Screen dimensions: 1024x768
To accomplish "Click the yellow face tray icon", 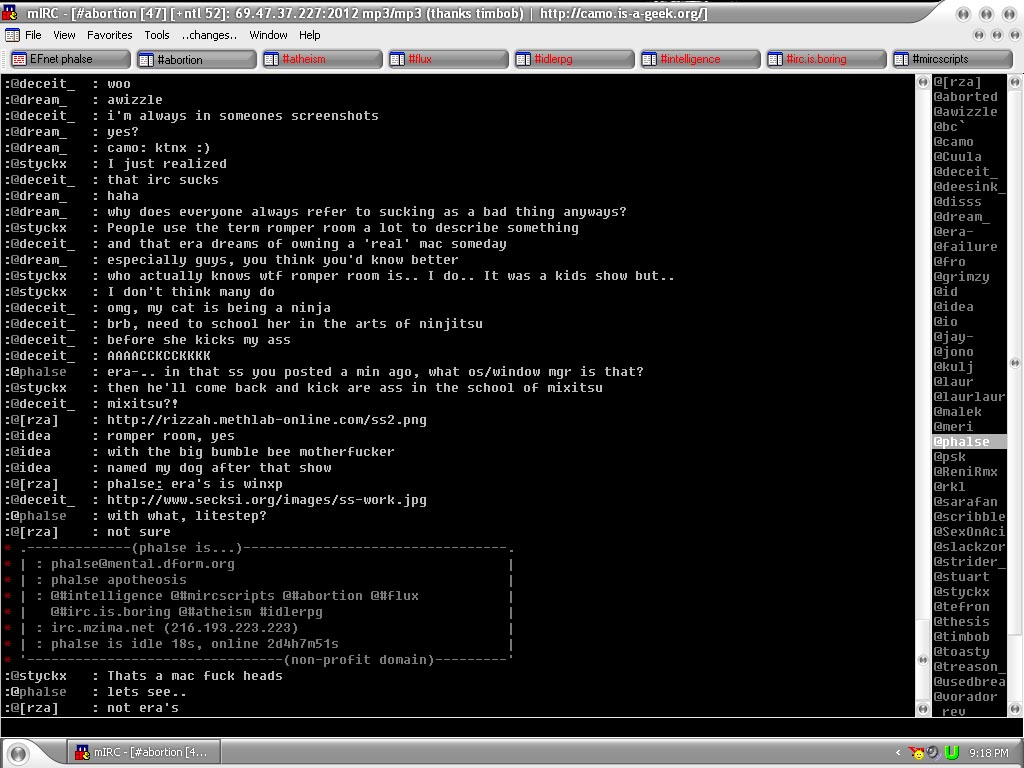I will (x=916, y=752).
